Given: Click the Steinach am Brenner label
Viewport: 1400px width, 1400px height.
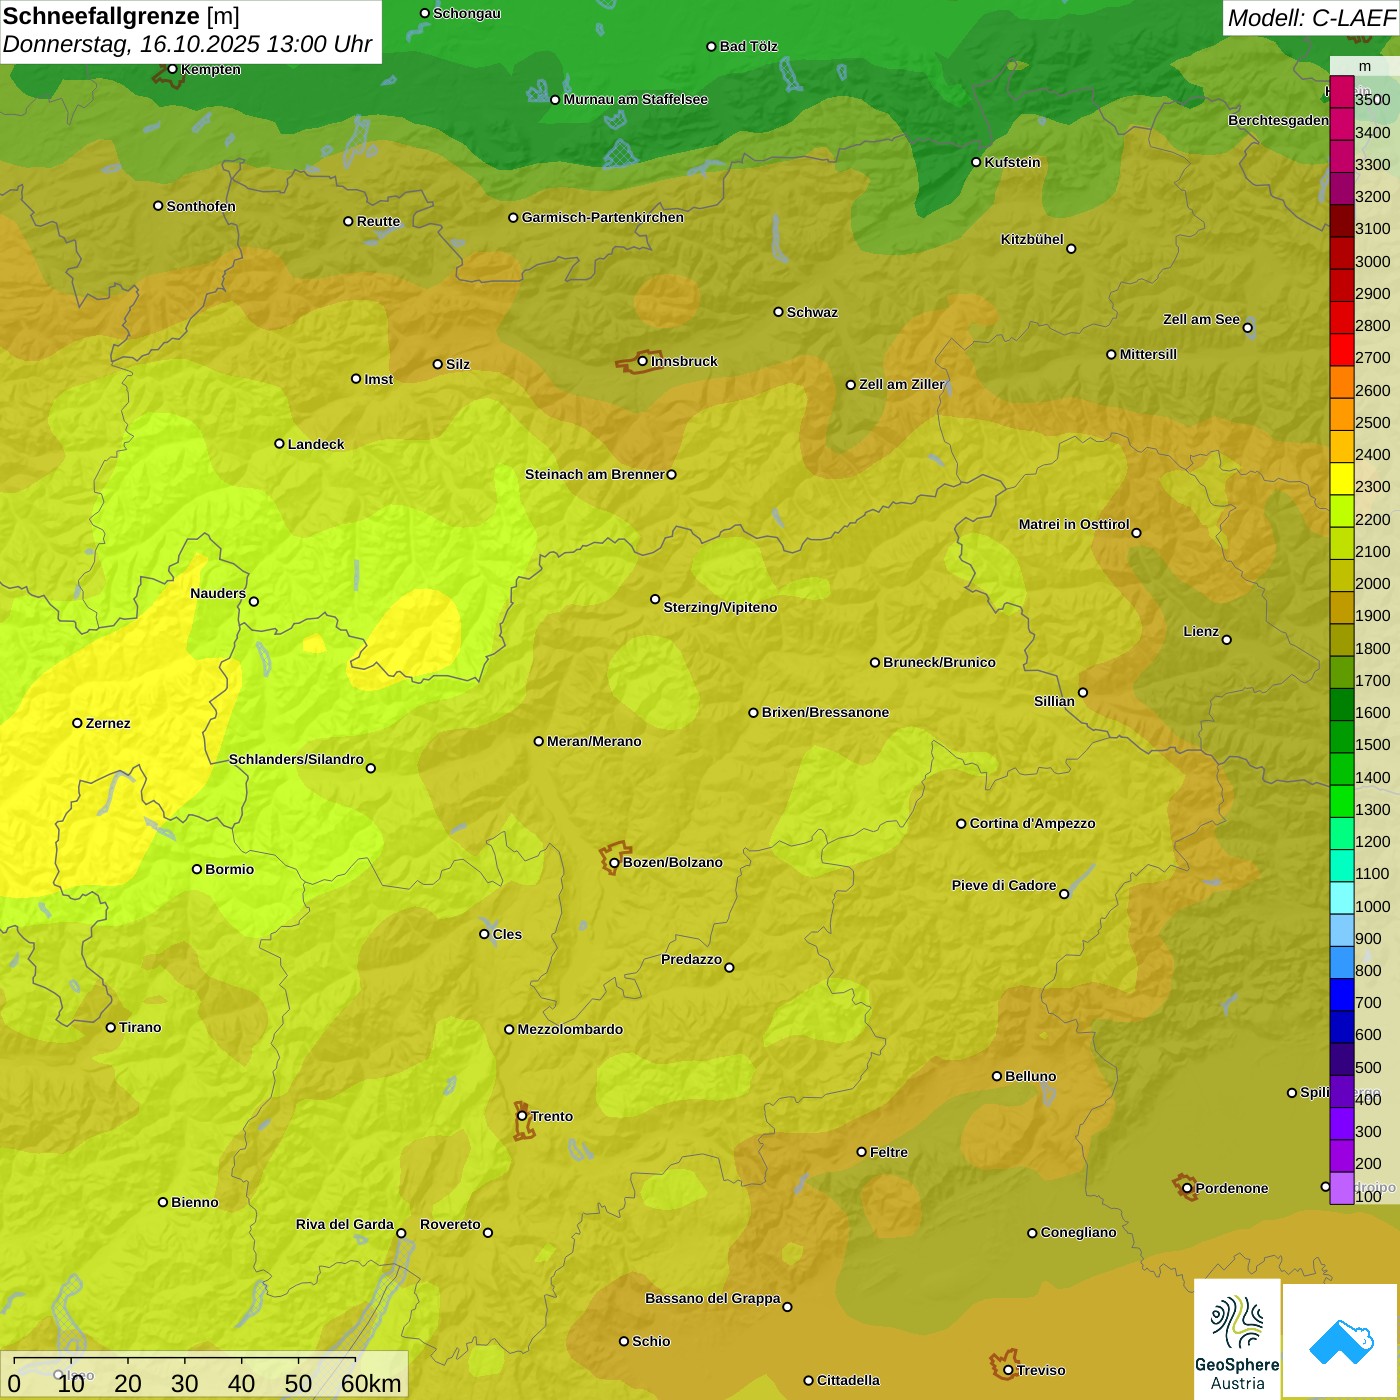Looking at the screenshot, I should click(595, 474).
